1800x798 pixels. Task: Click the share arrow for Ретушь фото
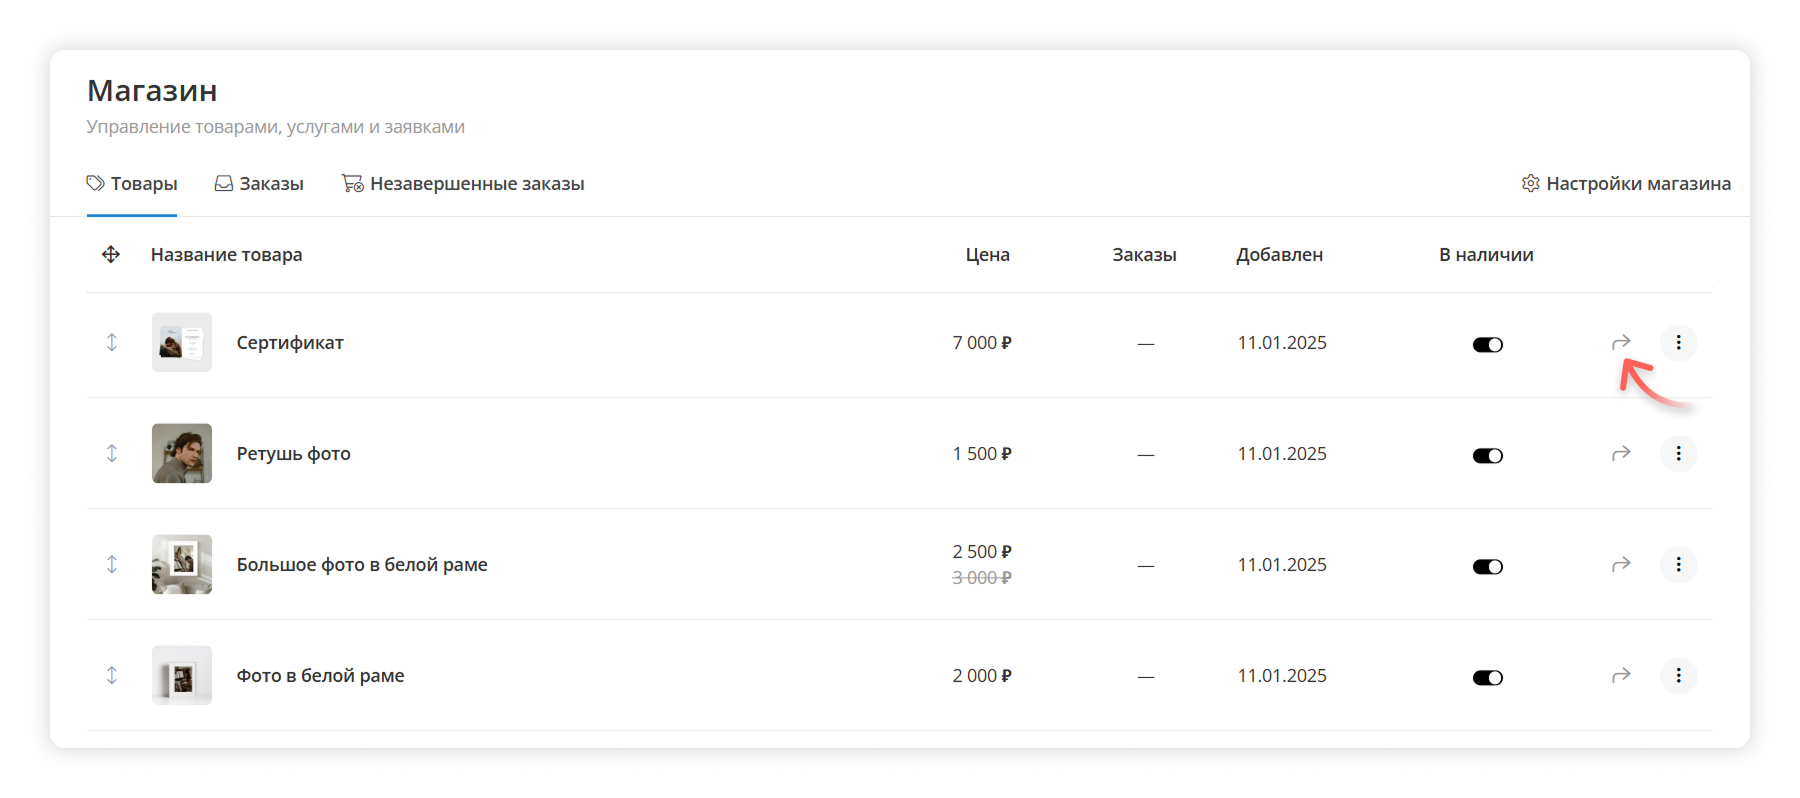1621,454
